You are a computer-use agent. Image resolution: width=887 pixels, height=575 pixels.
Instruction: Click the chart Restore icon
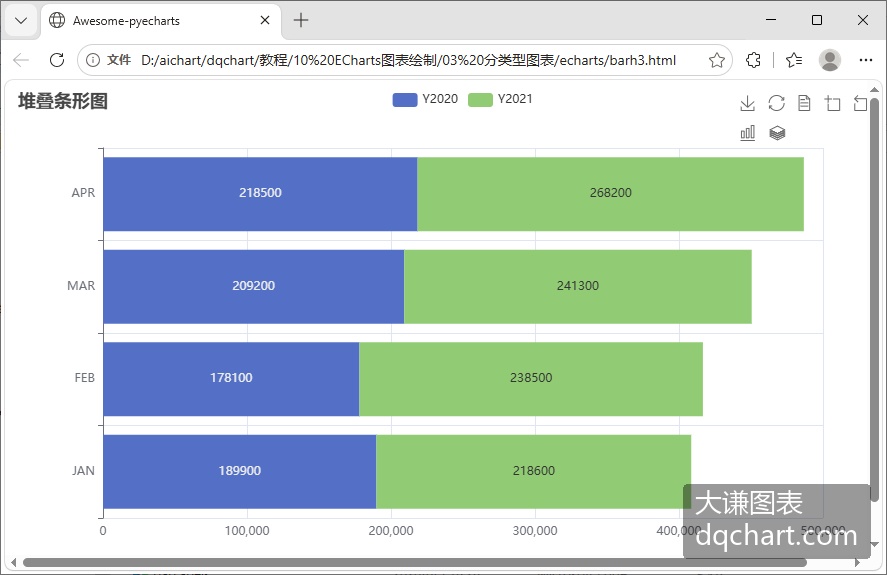776,104
